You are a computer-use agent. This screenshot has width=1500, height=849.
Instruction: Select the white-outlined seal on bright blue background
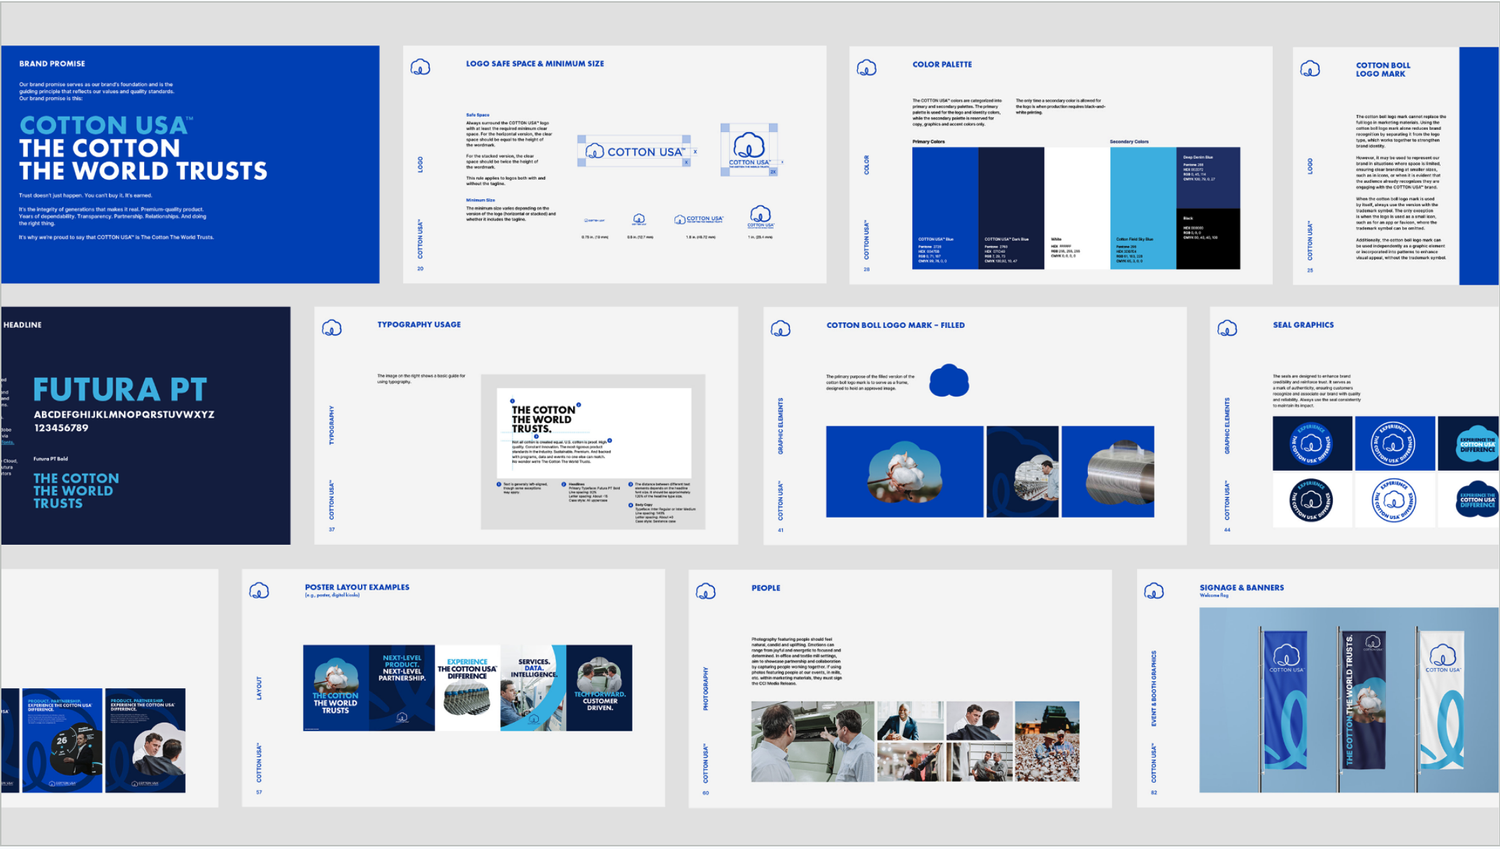tap(1393, 443)
